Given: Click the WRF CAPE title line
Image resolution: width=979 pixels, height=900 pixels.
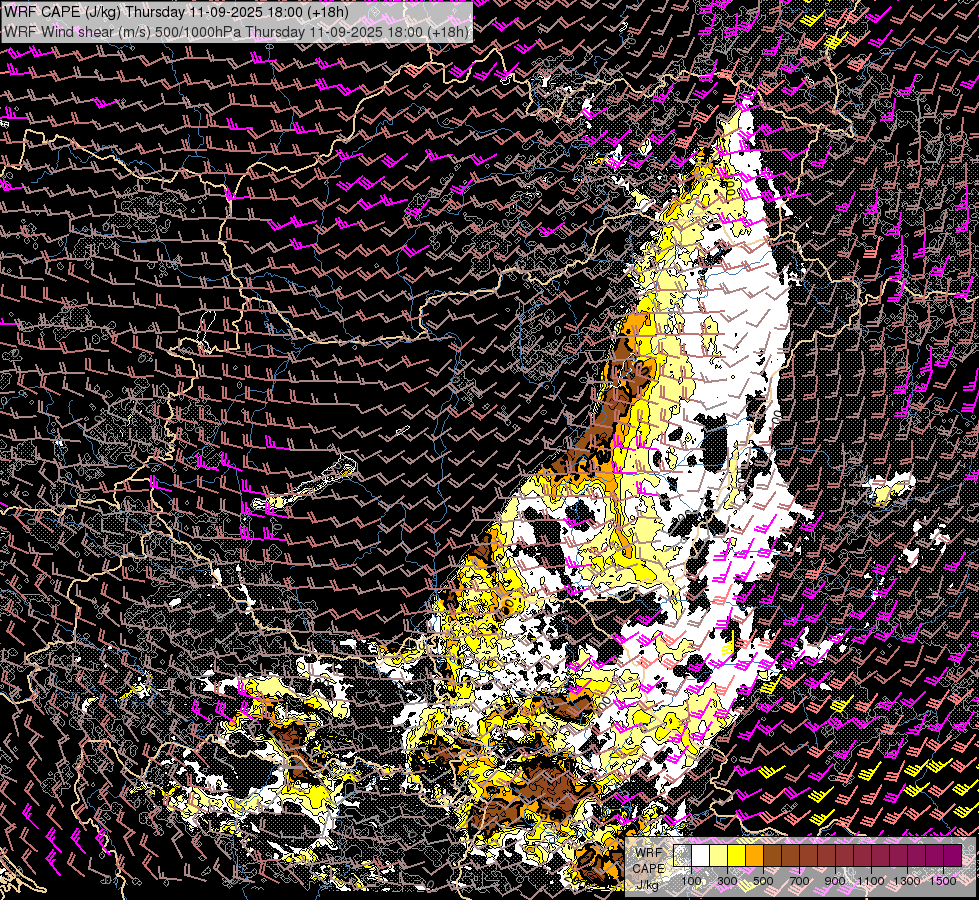Looking at the screenshot, I should (x=177, y=12).
